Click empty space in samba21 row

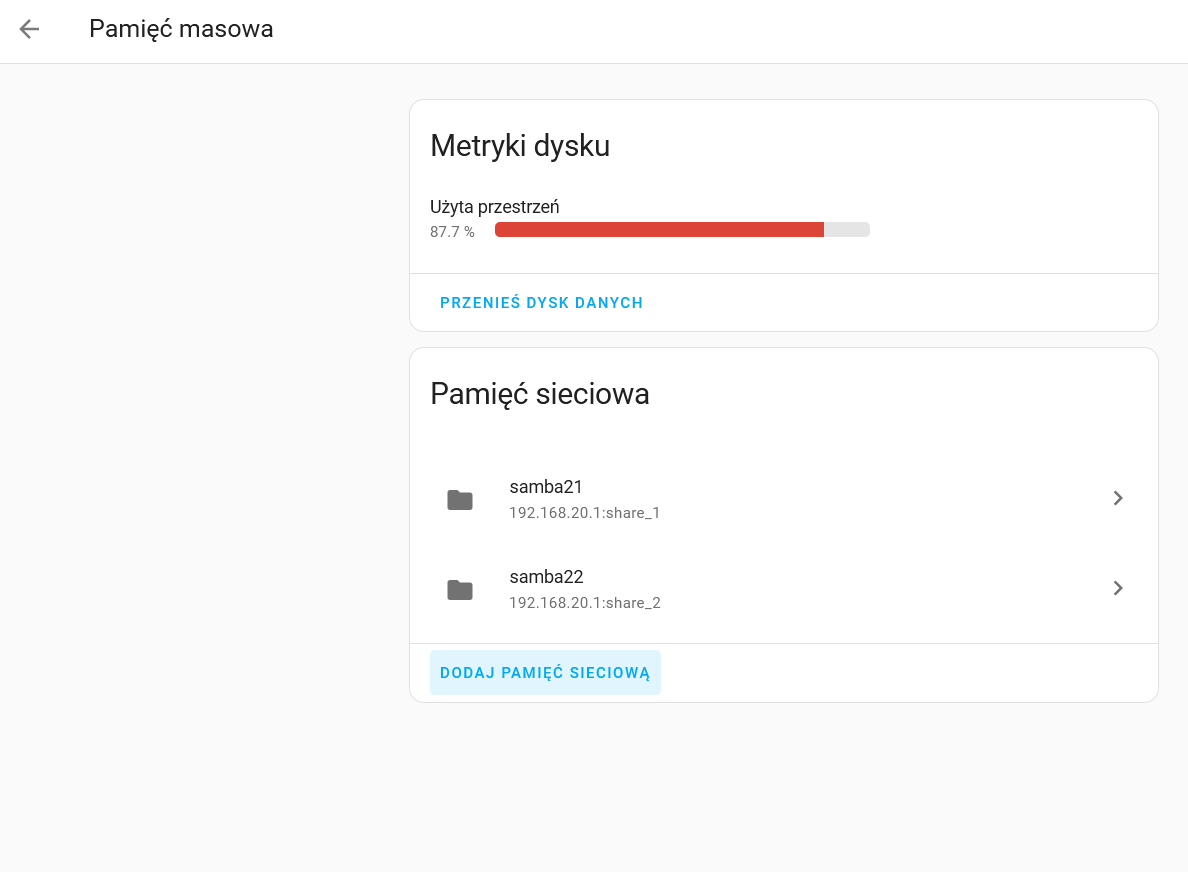[x=850, y=498]
